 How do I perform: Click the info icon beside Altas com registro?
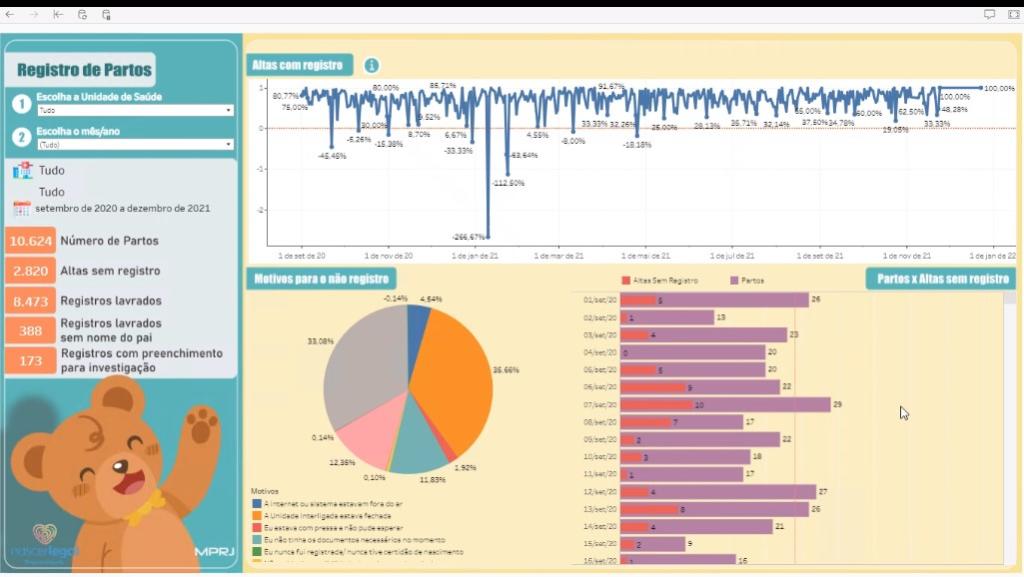[x=371, y=66]
